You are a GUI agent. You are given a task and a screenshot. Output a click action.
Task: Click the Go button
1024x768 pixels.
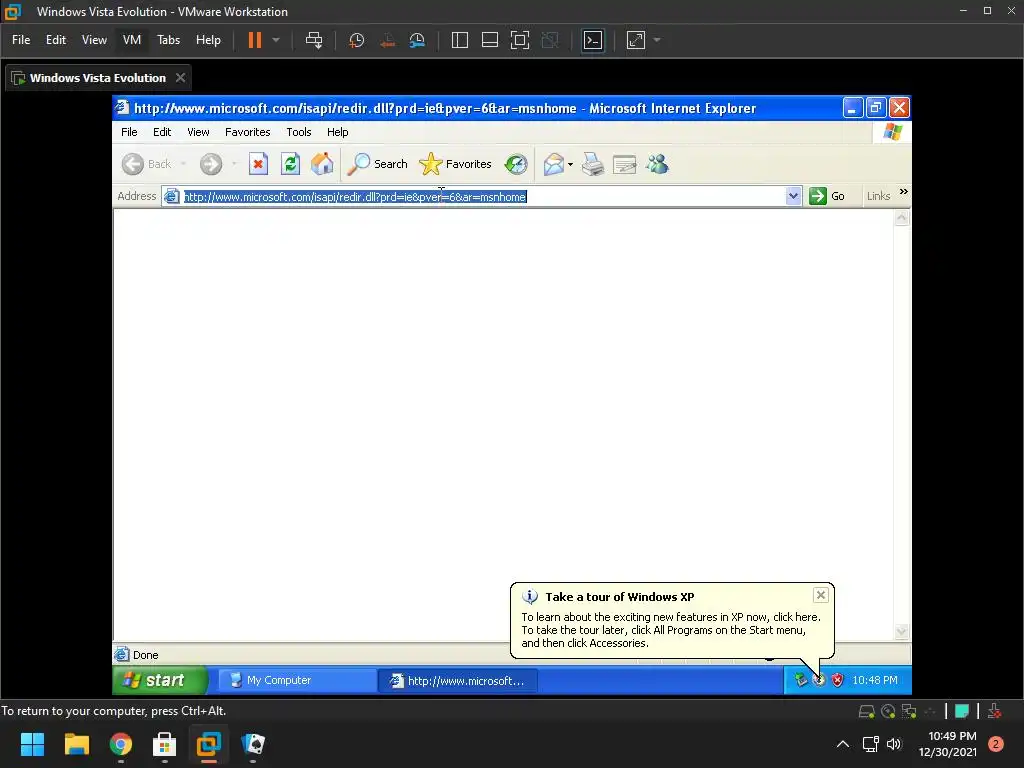[x=827, y=196]
